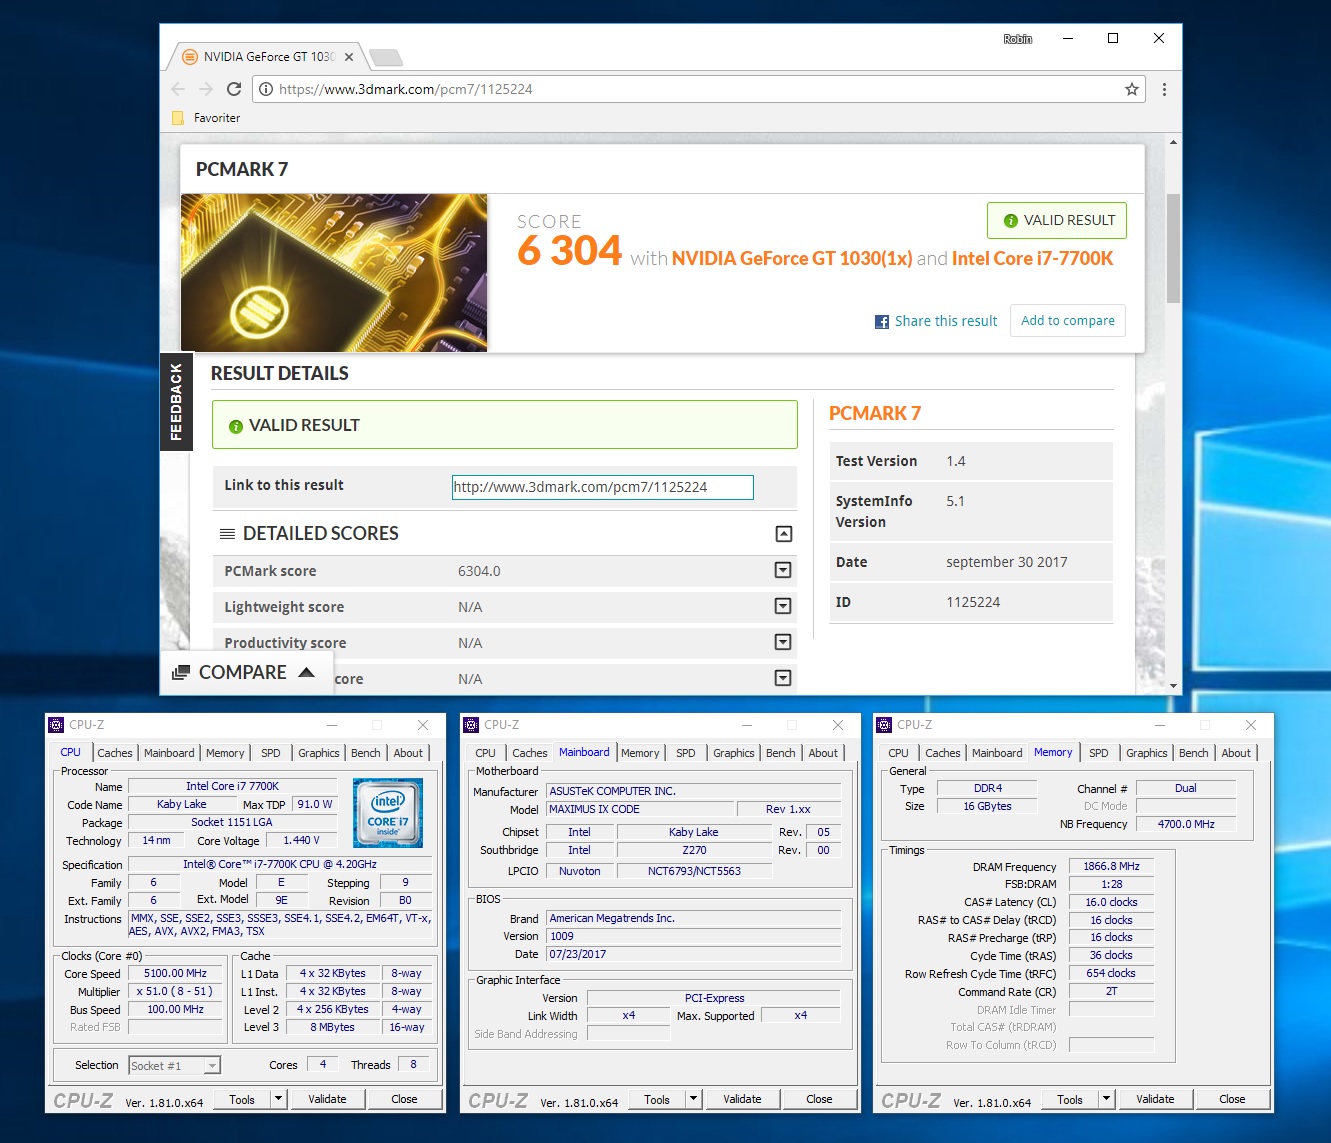Open the About tab in the middle CPU-Z window
Screen dimensions: 1331x1143
(x=823, y=753)
